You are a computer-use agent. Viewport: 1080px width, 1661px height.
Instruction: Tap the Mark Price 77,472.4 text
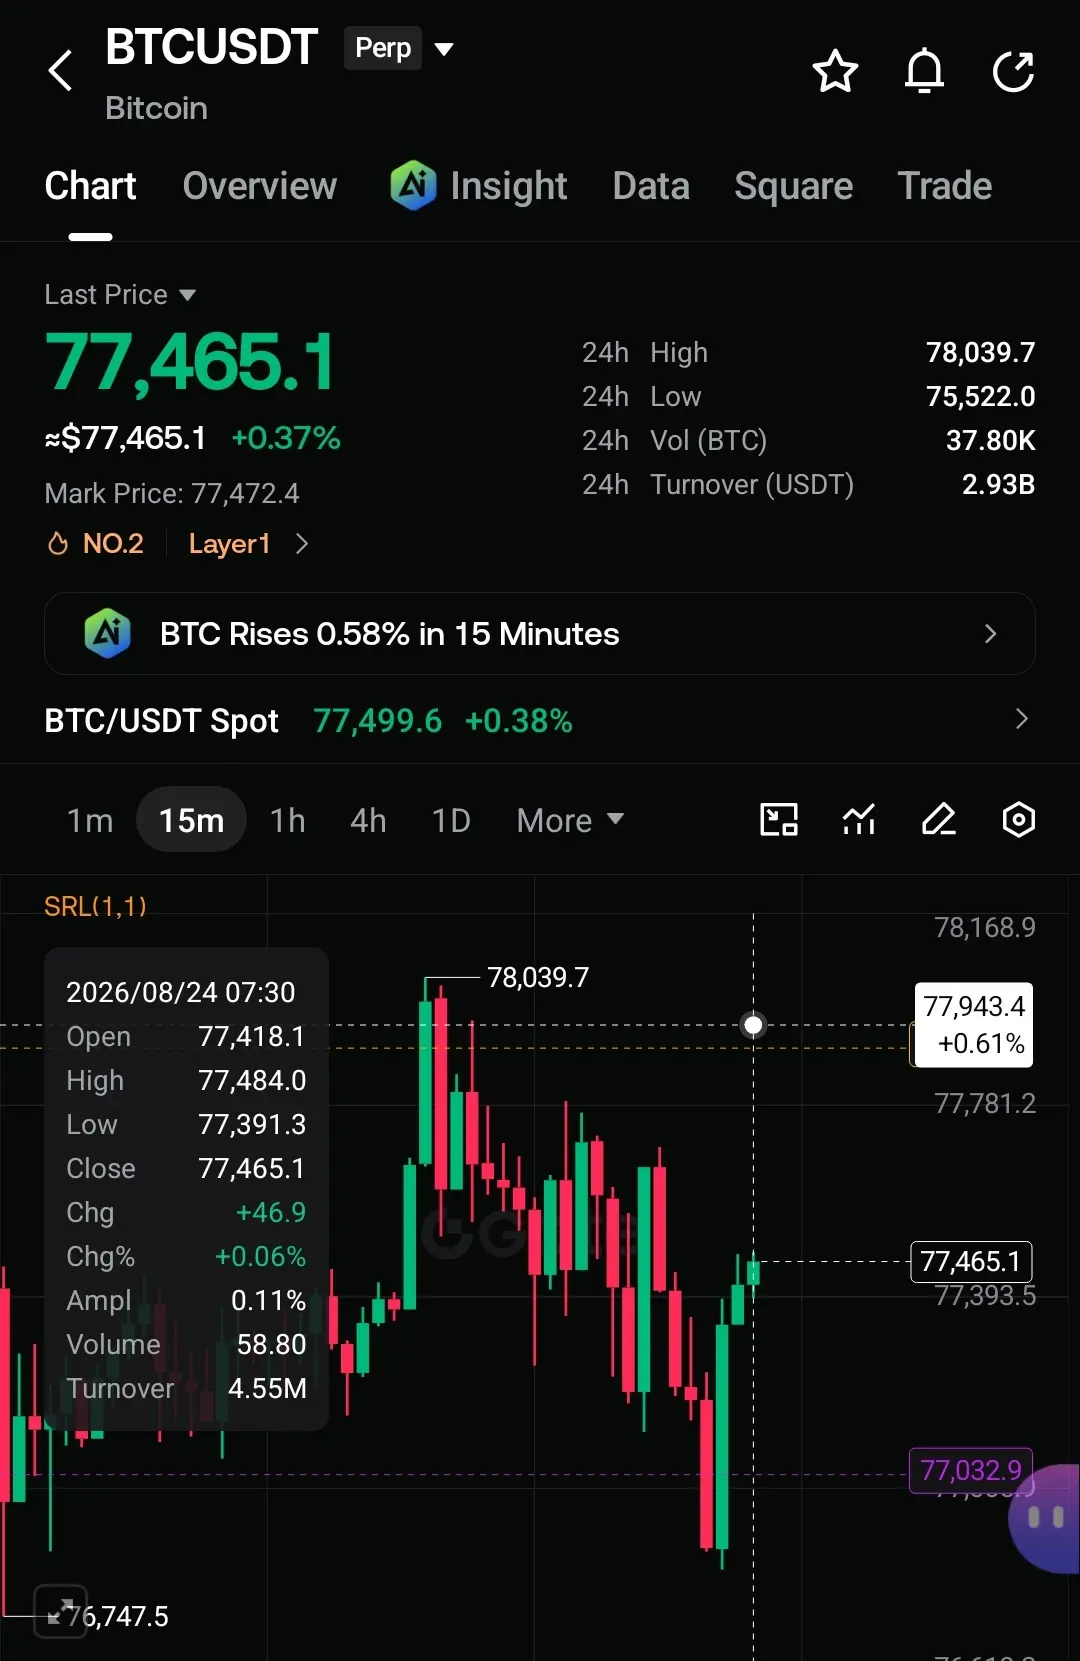pyautogui.click(x=172, y=494)
